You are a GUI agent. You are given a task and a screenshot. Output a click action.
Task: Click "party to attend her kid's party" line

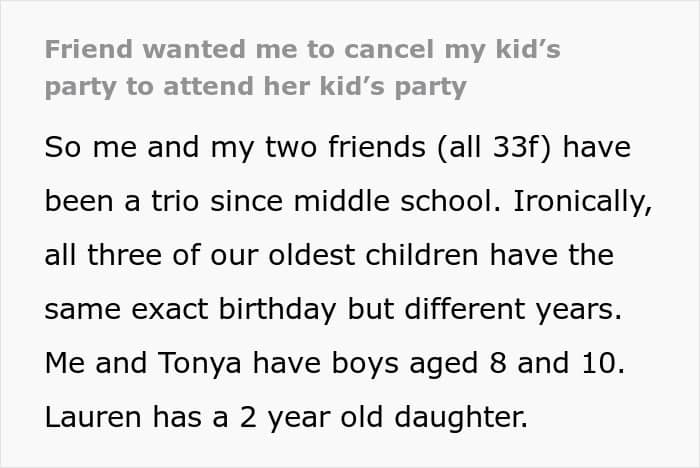tap(255, 87)
